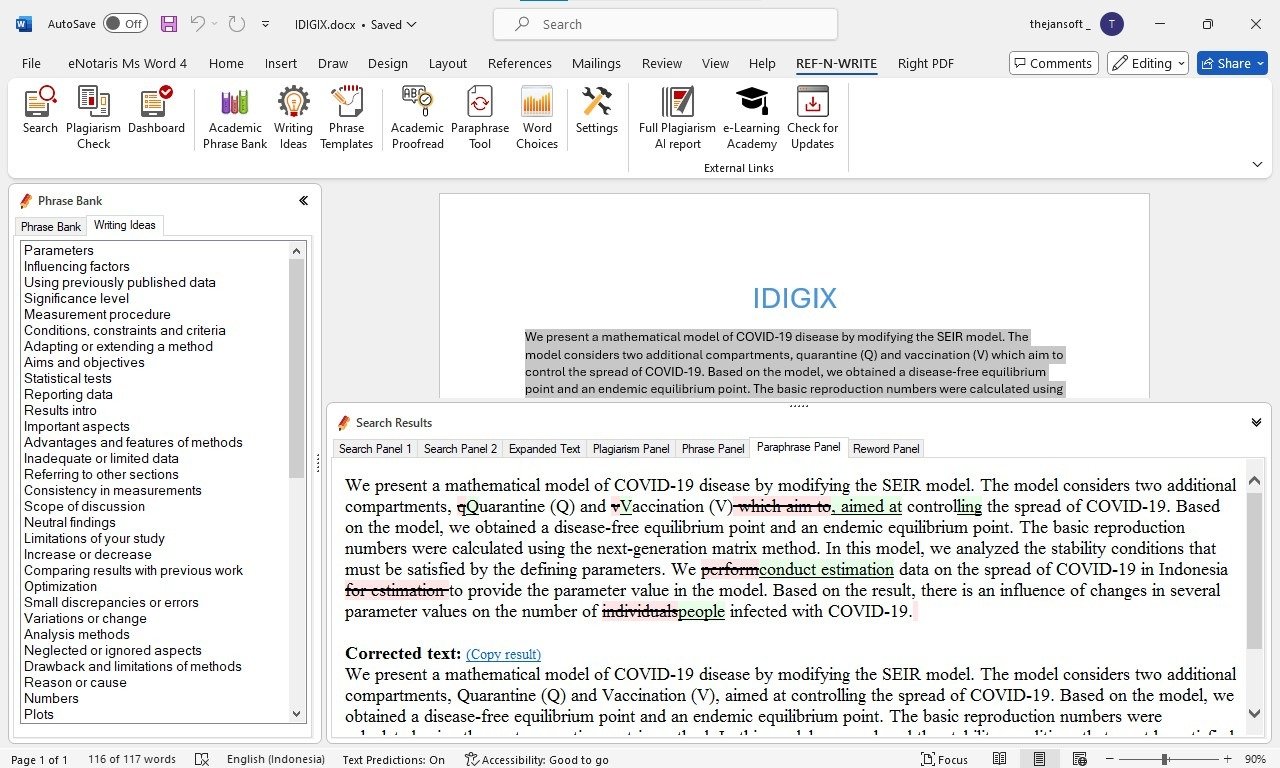Open REF-N-WRITE Settings
The width and height of the screenshot is (1280, 768).
[x=597, y=110]
